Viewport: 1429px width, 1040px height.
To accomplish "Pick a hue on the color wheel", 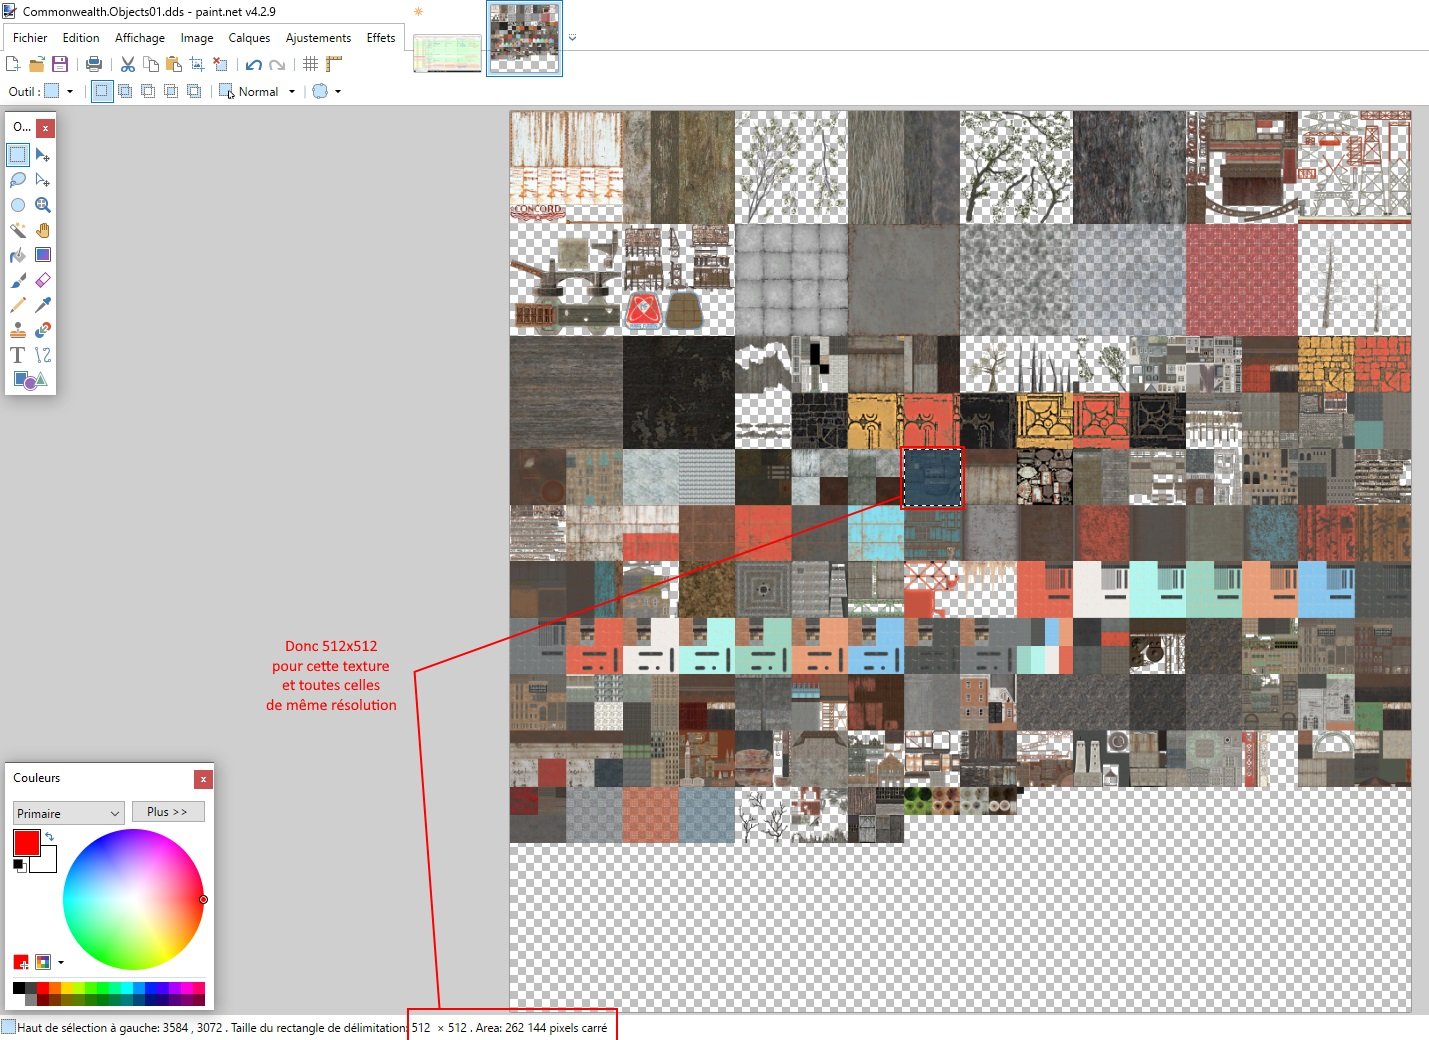I will pos(133,899).
